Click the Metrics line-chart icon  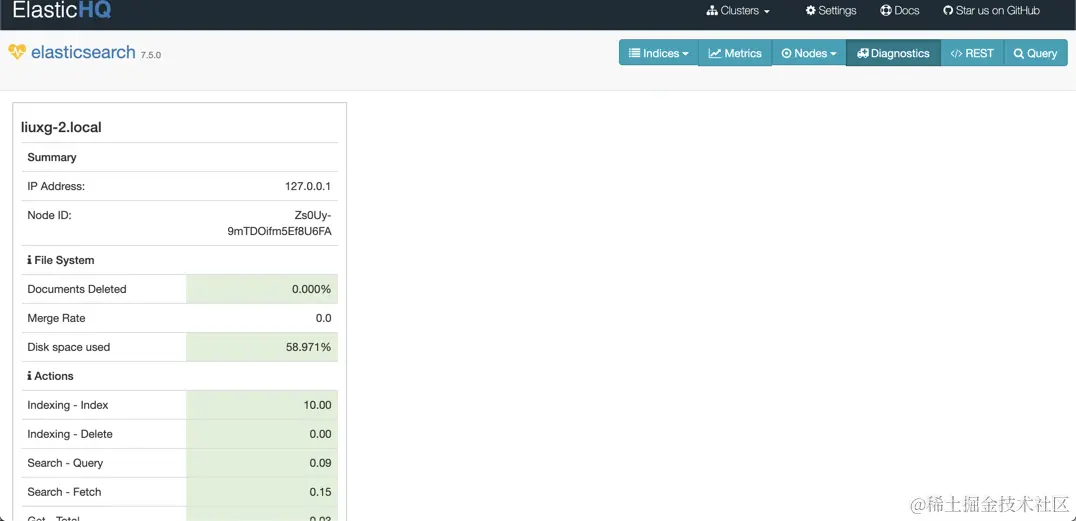(714, 53)
